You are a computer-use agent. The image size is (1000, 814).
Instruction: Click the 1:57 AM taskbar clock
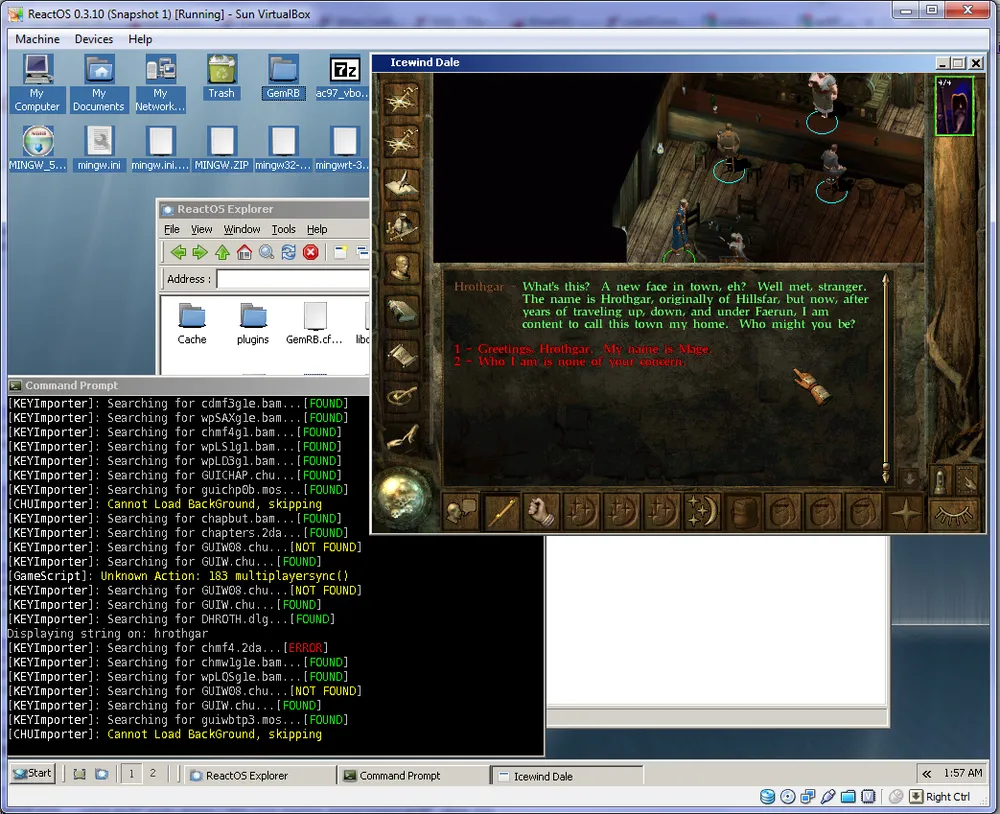(x=962, y=773)
